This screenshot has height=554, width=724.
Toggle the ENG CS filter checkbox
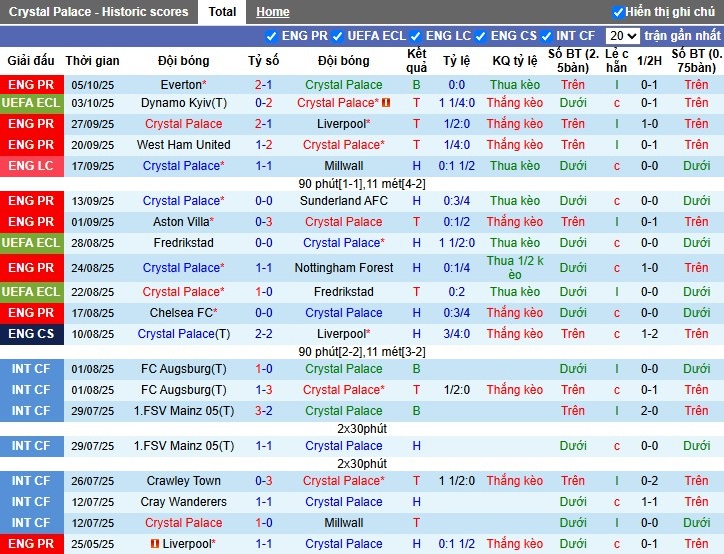tap(482, 36)
